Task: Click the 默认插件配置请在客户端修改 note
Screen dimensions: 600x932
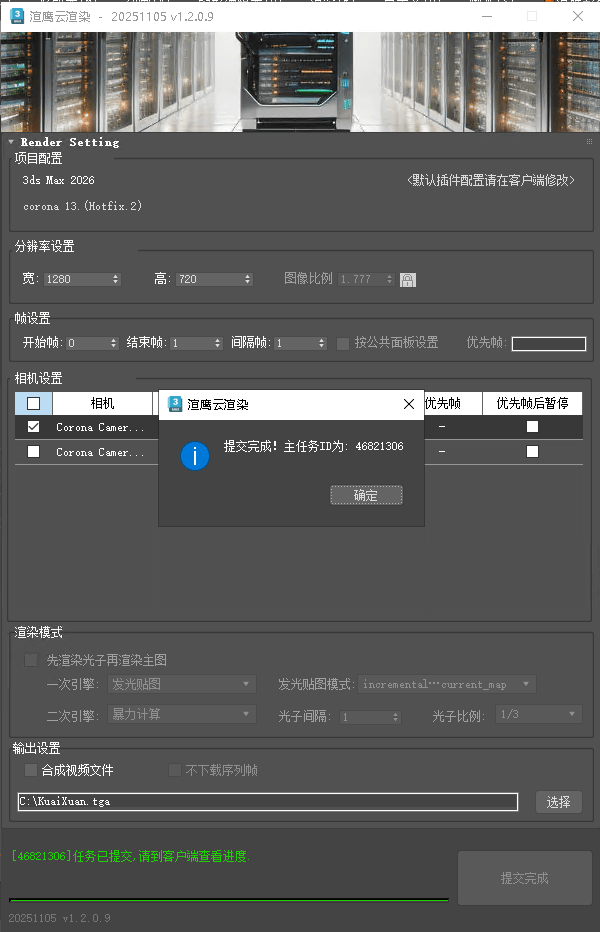Action: [491, 180]
